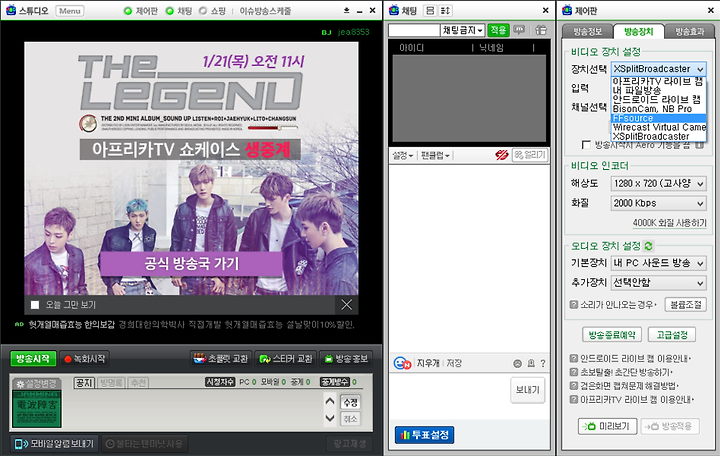Image resolution: width=720 pixels, height=456 pixels.
Task: Choose 안드로이드 라이브 캠 option
Action: (659, 100)
